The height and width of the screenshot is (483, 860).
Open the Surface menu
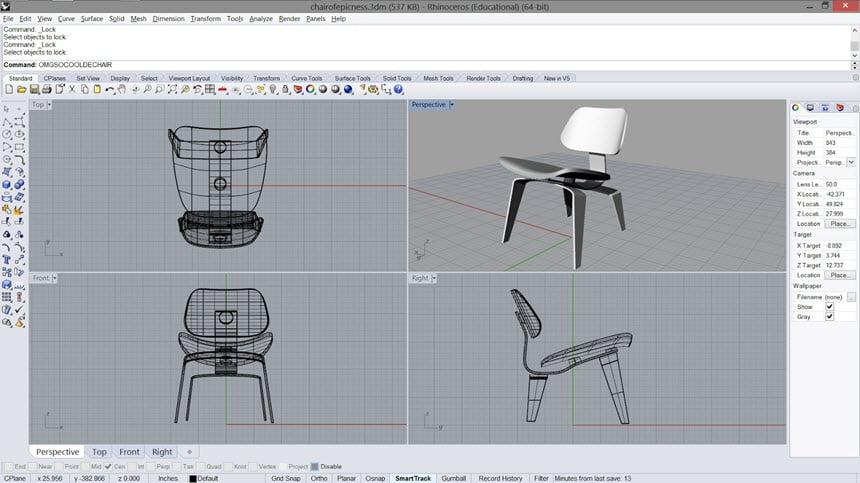click(92, 19)
